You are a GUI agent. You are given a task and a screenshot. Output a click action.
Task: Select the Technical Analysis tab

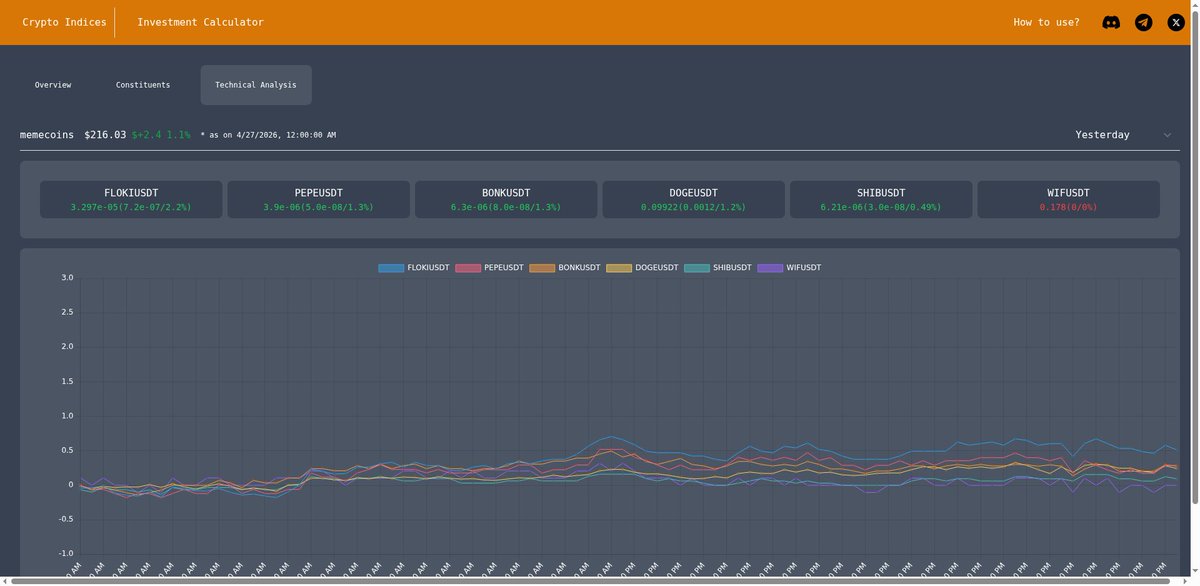tap(255, 84)
